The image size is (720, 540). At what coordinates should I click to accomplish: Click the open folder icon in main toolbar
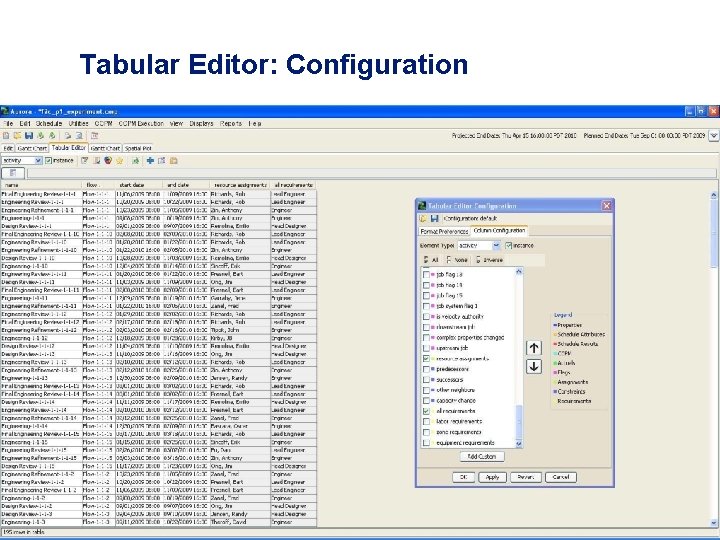coord(17,135)
